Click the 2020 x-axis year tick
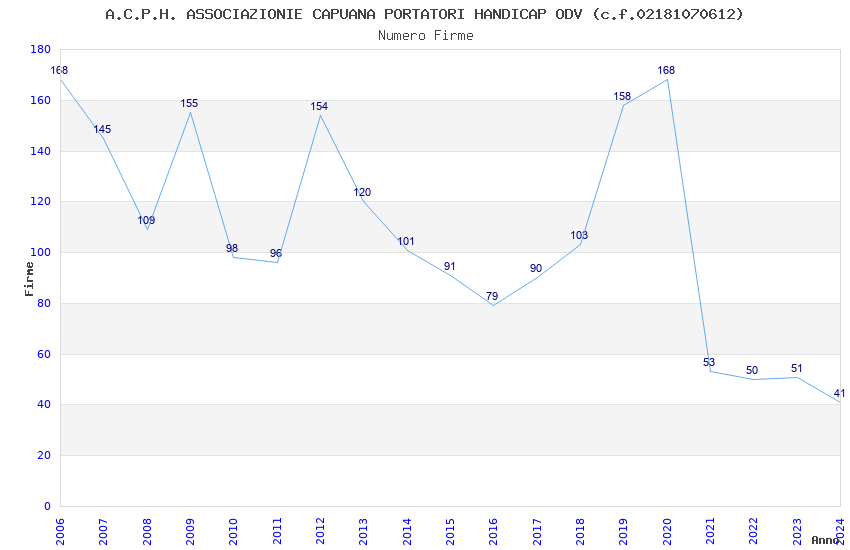The height and width of the screenshot is (550, 850). tap(667, 531)
